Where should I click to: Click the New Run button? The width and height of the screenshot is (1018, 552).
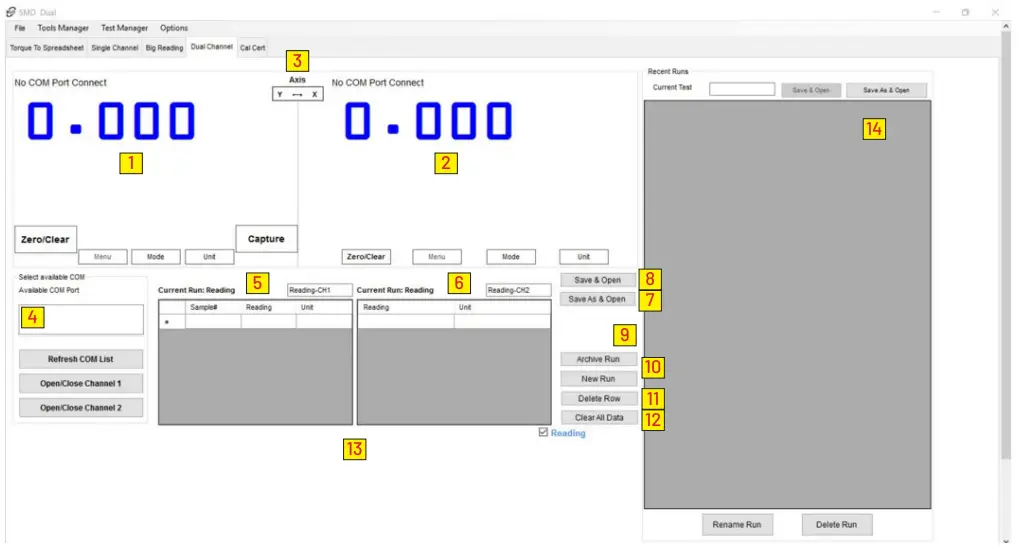(598, 379)
